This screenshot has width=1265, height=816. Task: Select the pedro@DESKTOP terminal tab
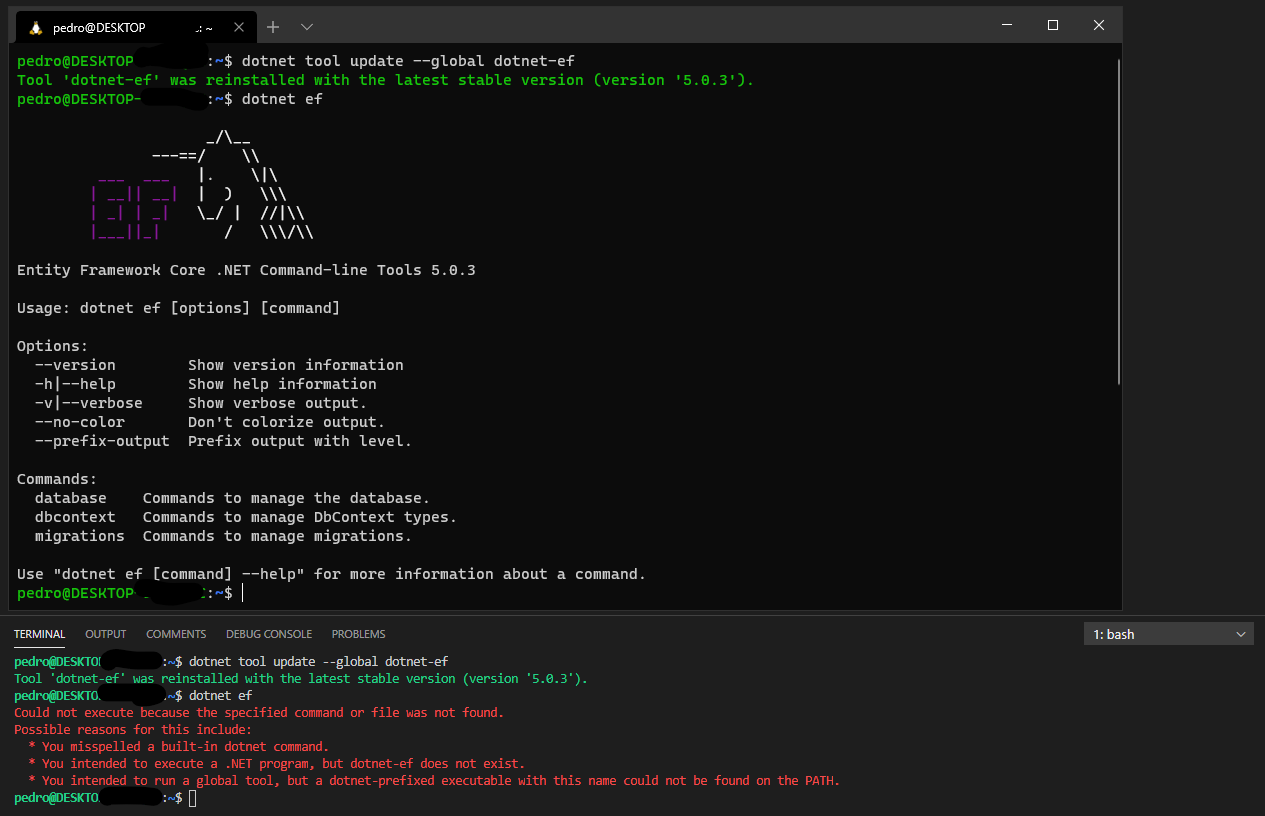click(135, 27)
